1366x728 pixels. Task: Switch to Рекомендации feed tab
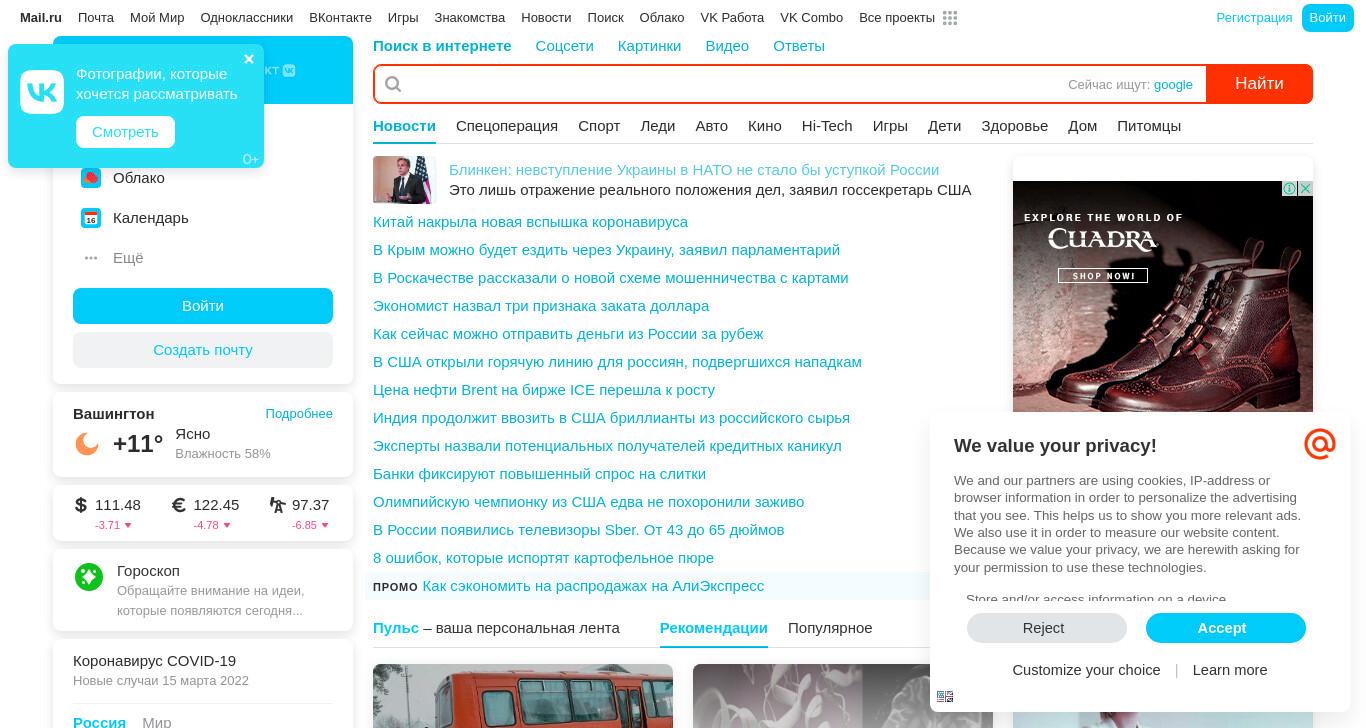click(x=714, y=628)
